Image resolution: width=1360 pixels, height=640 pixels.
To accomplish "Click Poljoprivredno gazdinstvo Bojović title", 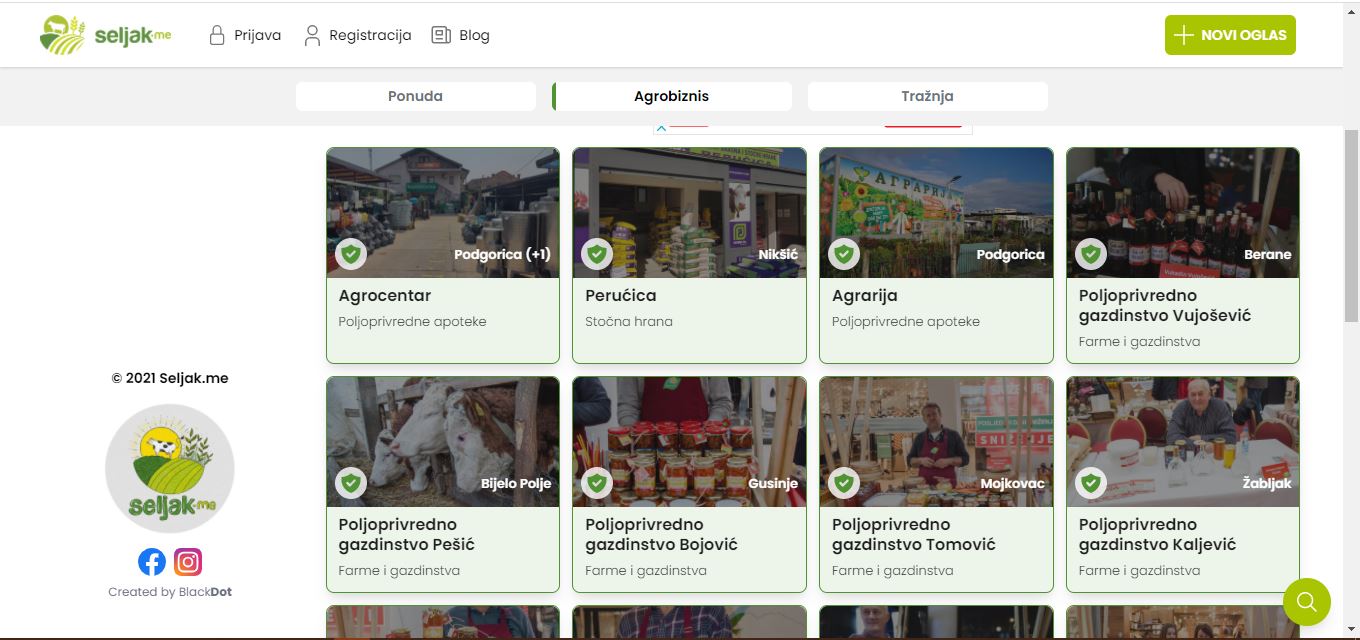I will pyautogui.click(x=661, y=535).
